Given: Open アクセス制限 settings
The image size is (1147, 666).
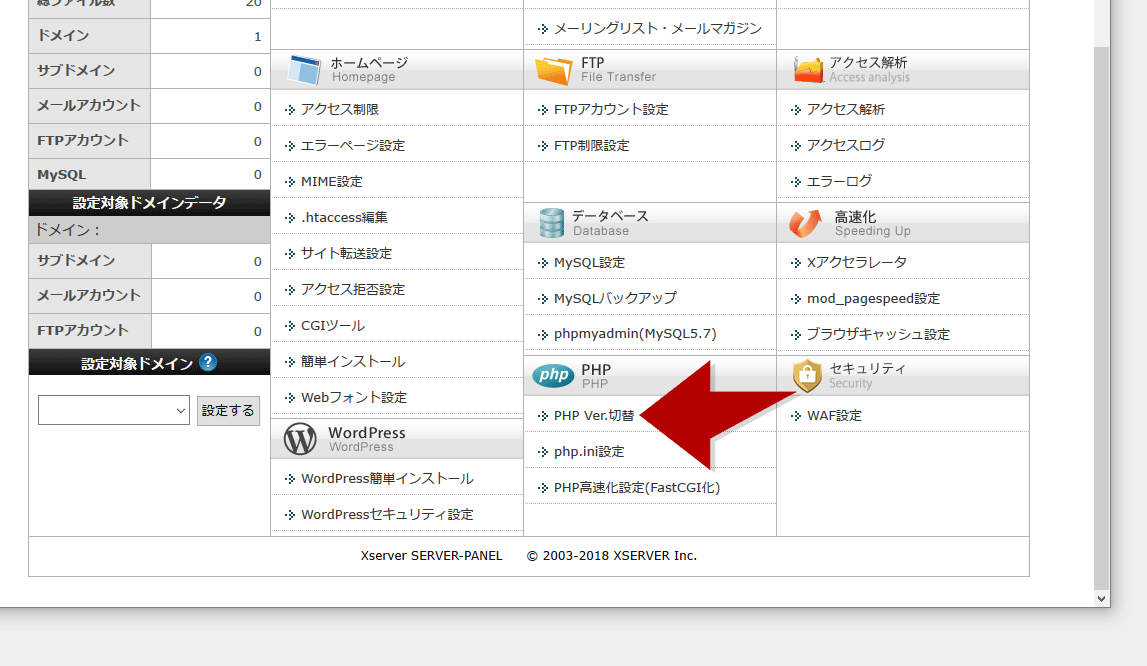Looking at the screenshot, I should point(339,110).
